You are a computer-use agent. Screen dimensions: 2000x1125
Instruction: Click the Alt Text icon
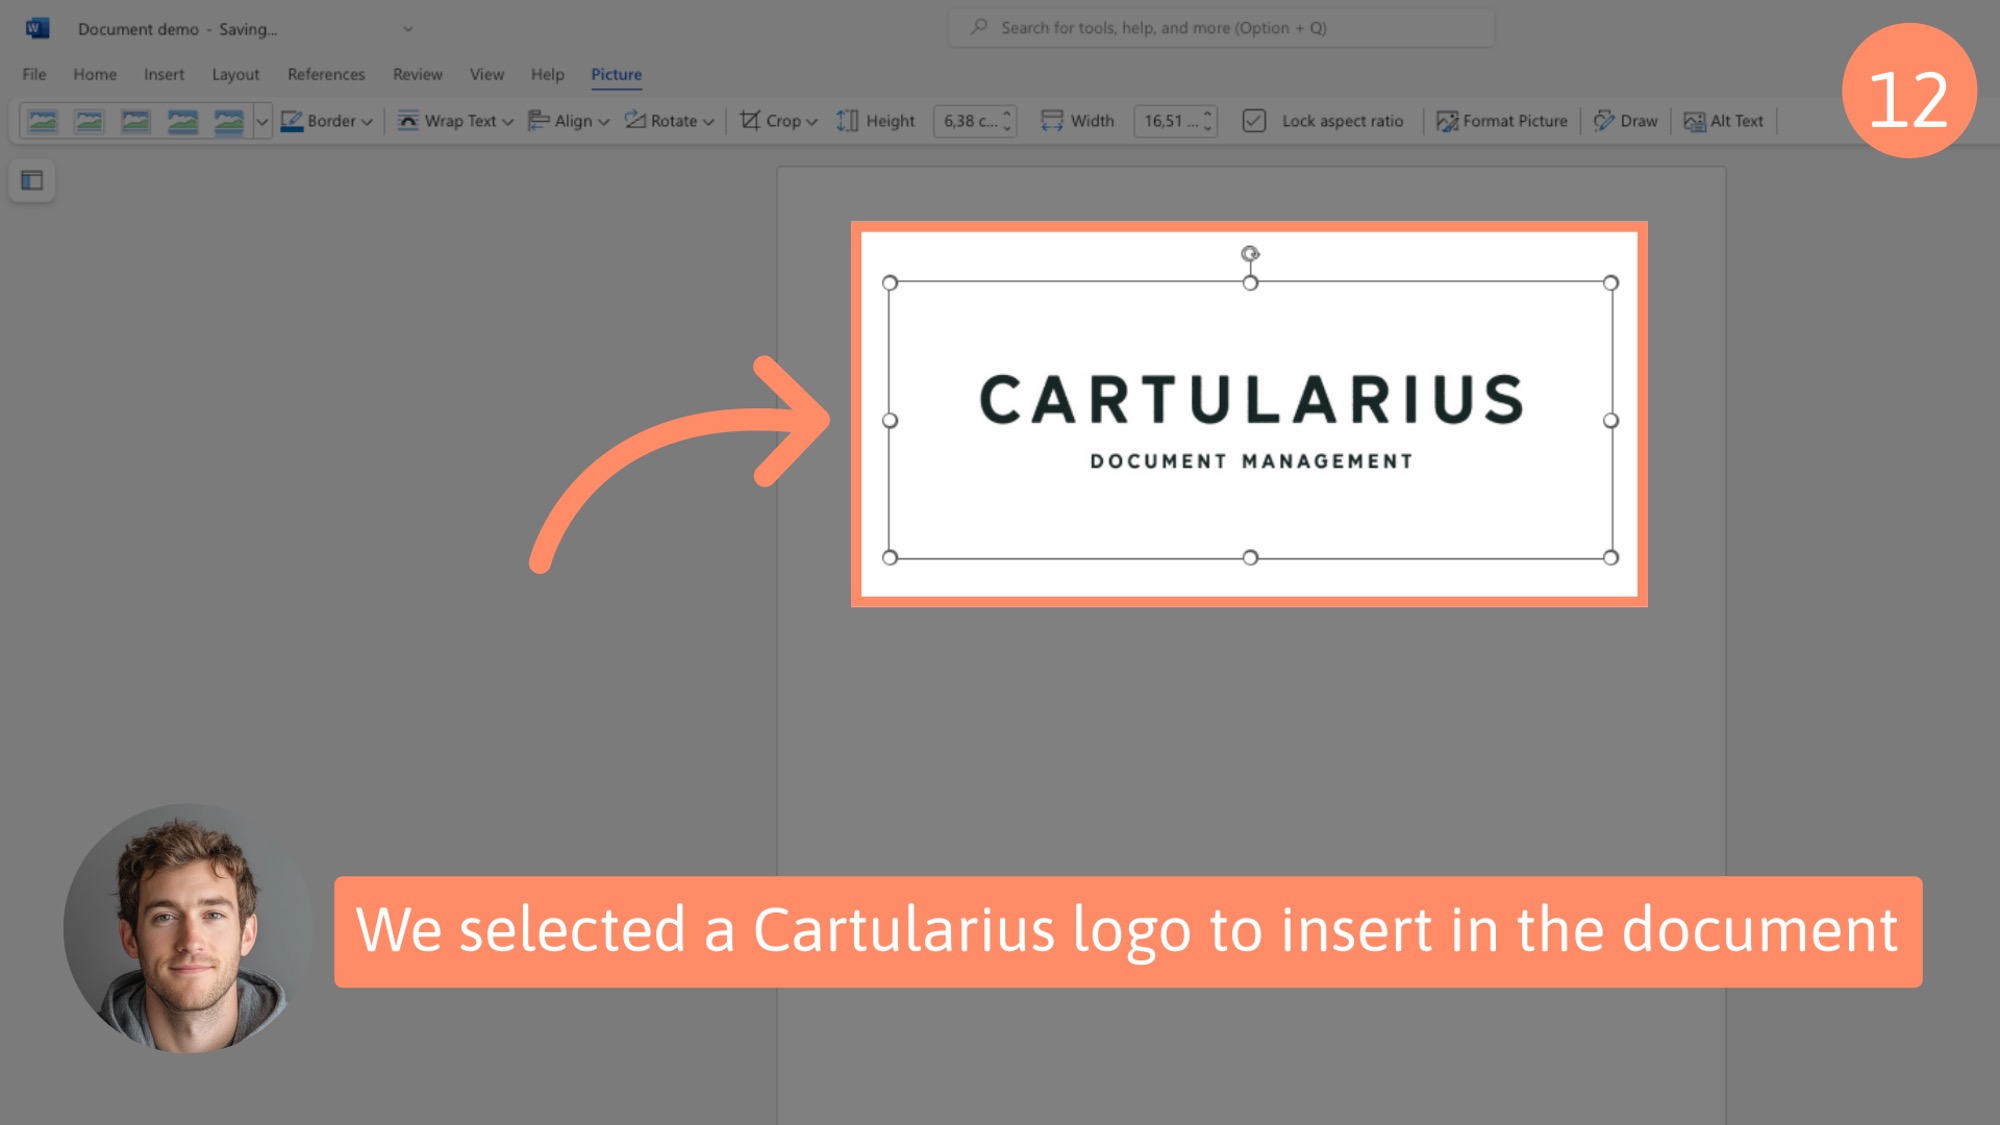(x=1694, y=121)
